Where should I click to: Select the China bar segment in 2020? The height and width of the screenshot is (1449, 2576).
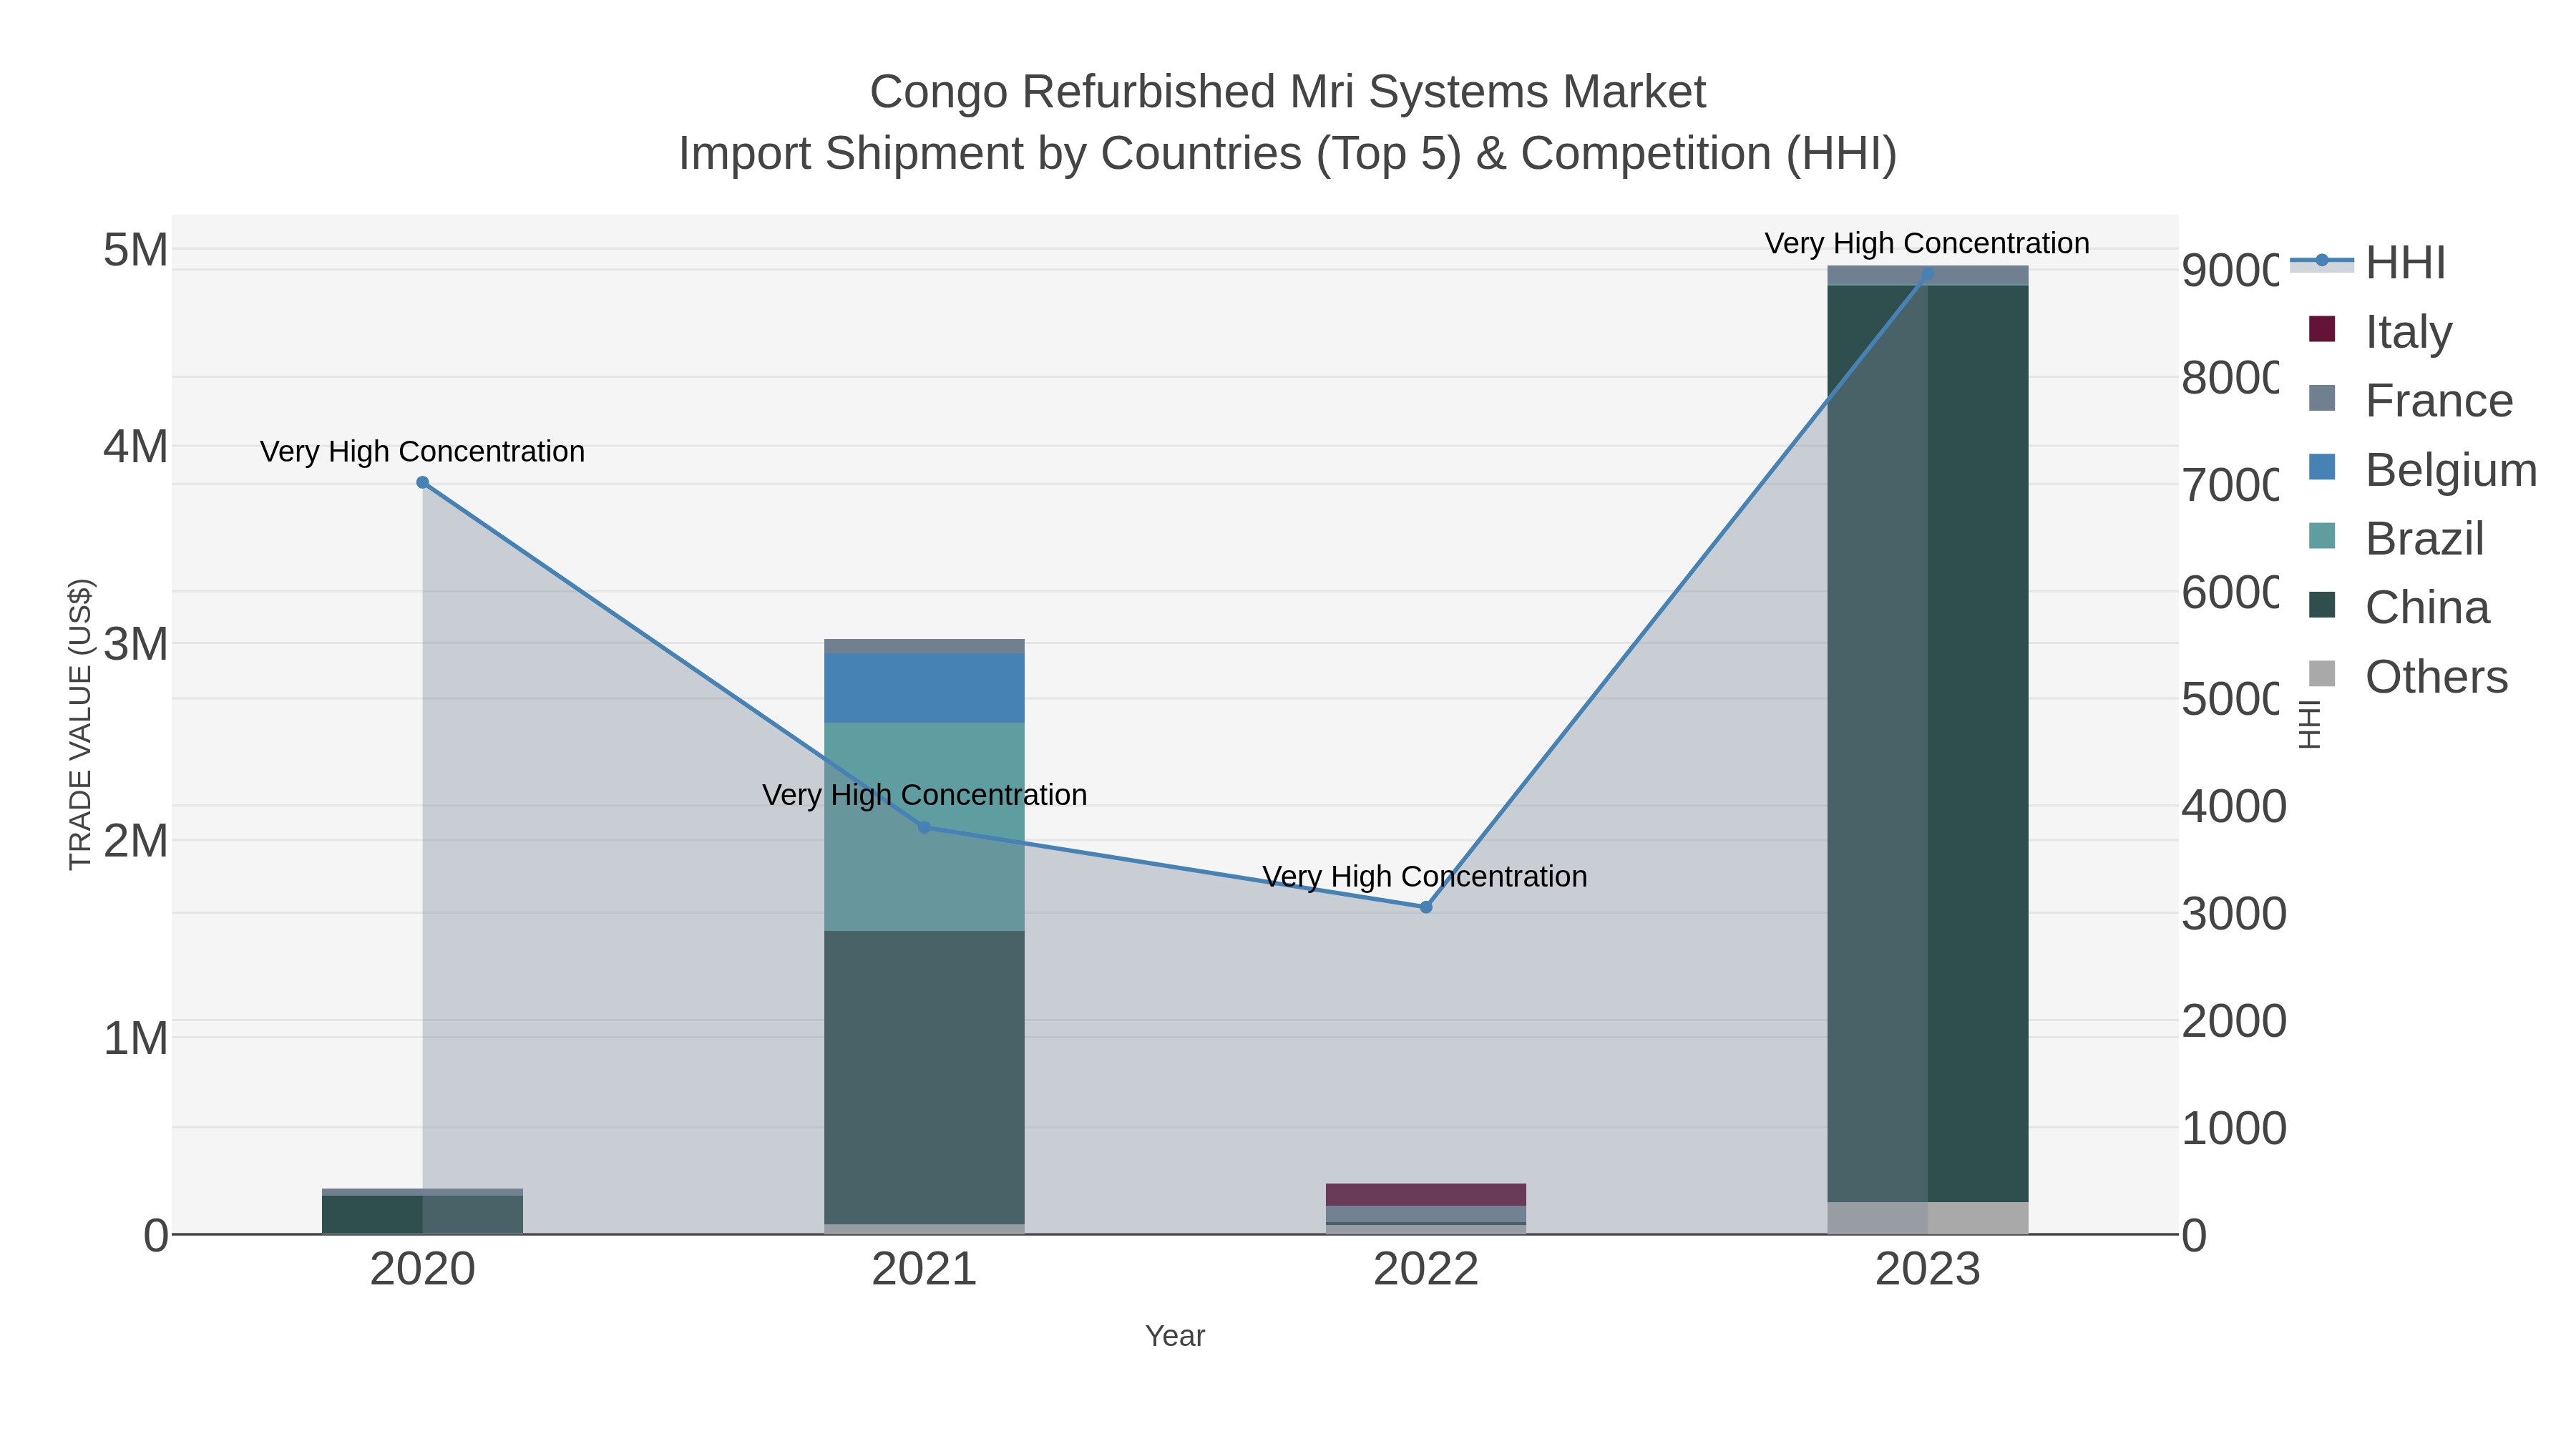point(422,1214)
